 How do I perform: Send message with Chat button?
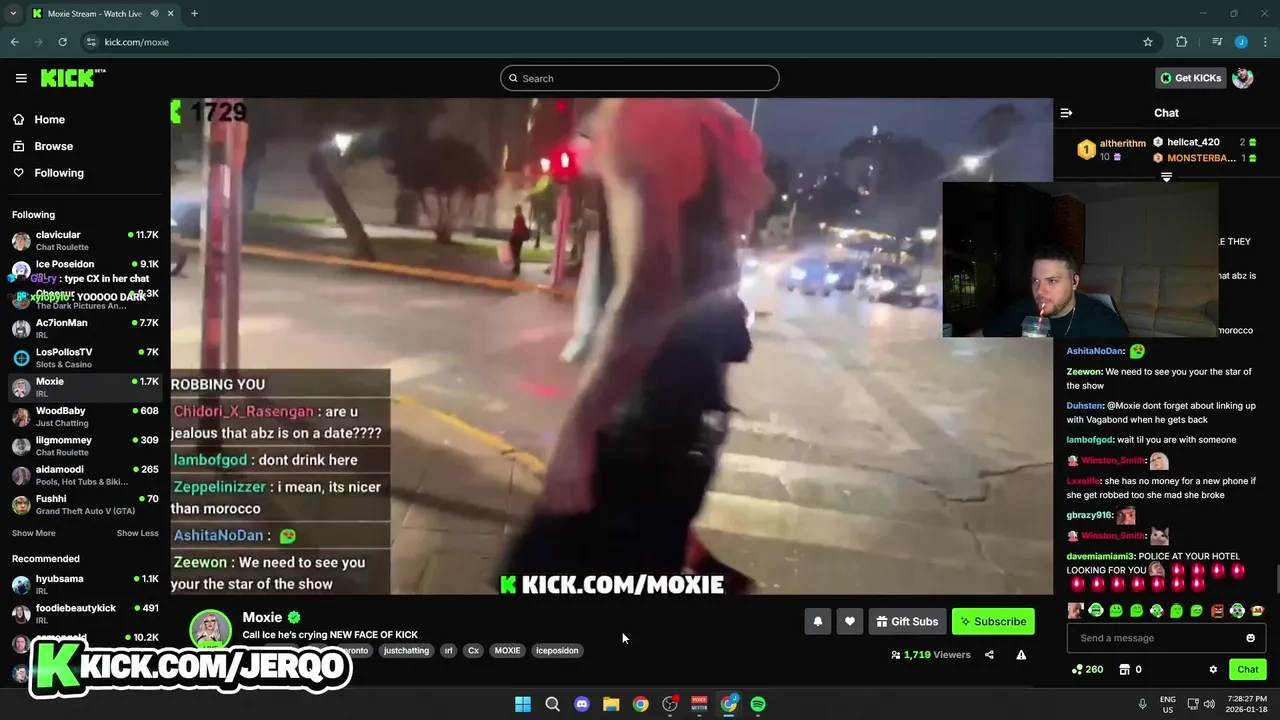point(1248,669)
